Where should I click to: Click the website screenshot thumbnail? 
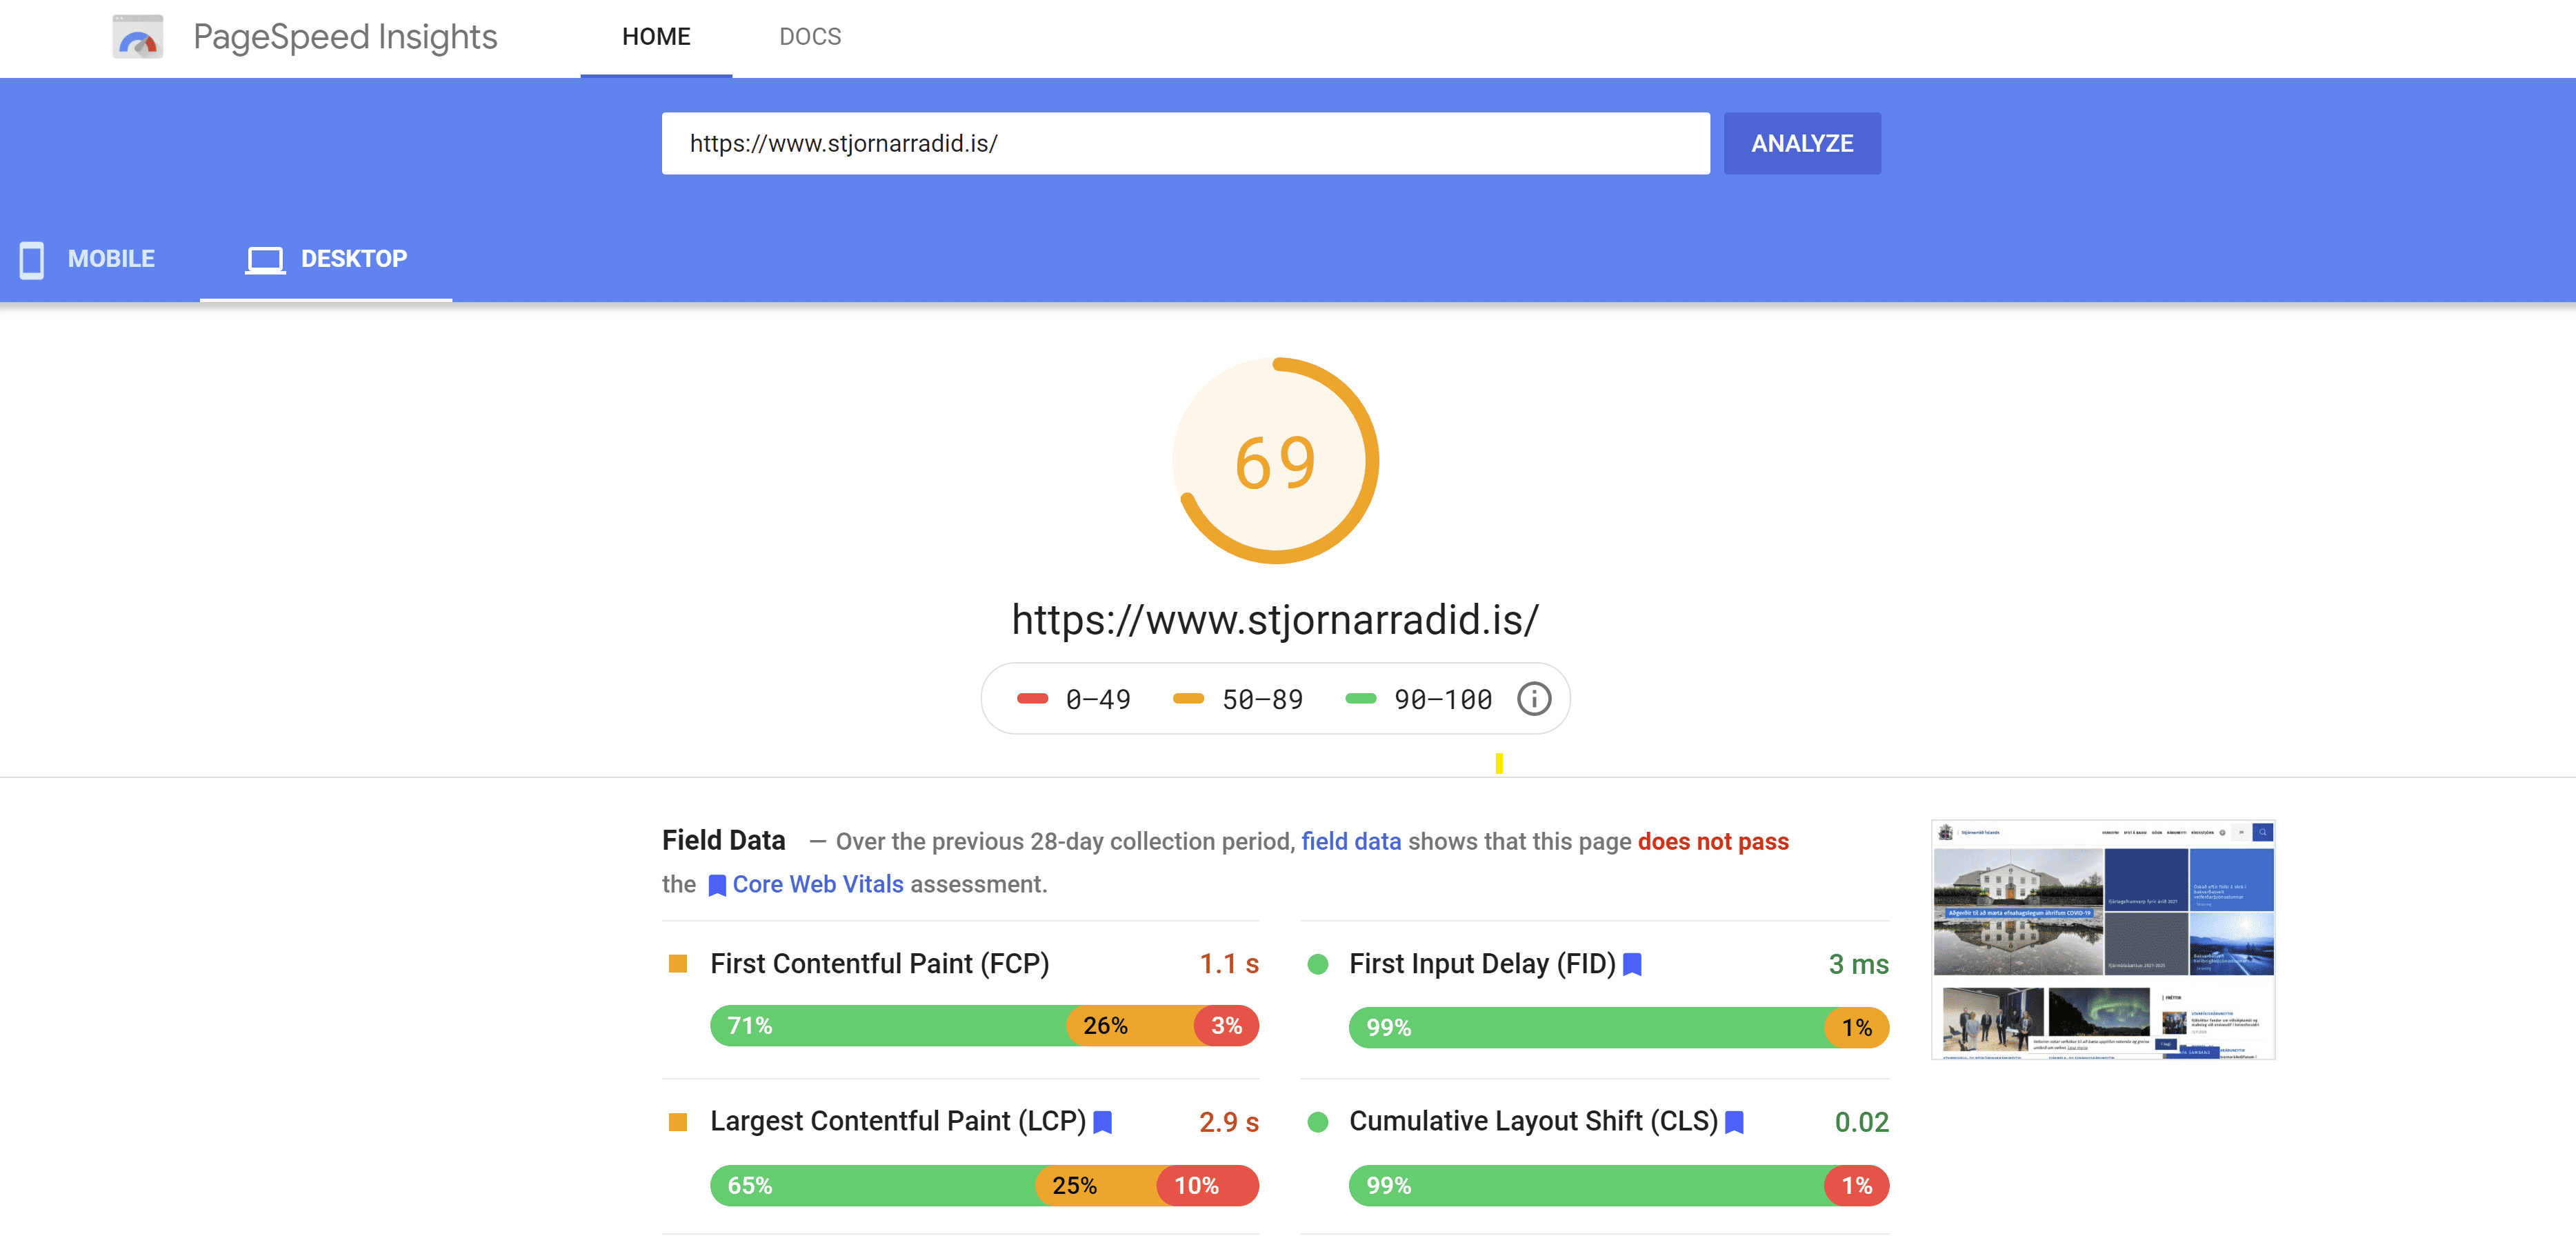pos(2102,939)
